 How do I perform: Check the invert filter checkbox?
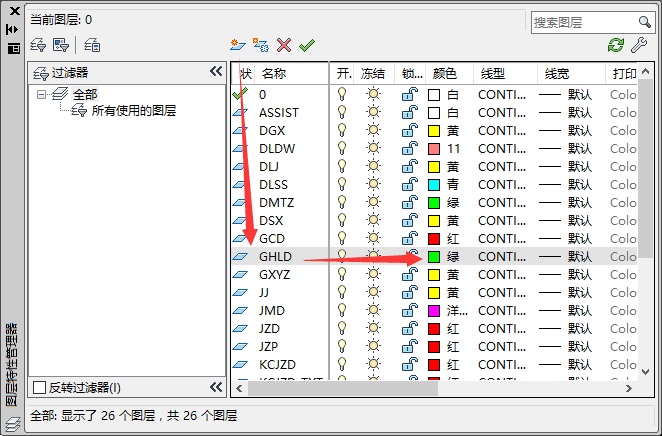click(x=39, y=387)
